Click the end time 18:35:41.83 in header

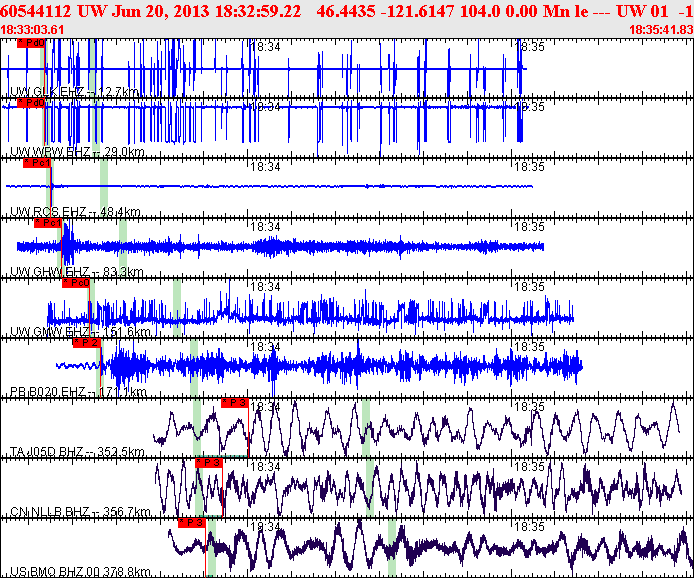660,29
